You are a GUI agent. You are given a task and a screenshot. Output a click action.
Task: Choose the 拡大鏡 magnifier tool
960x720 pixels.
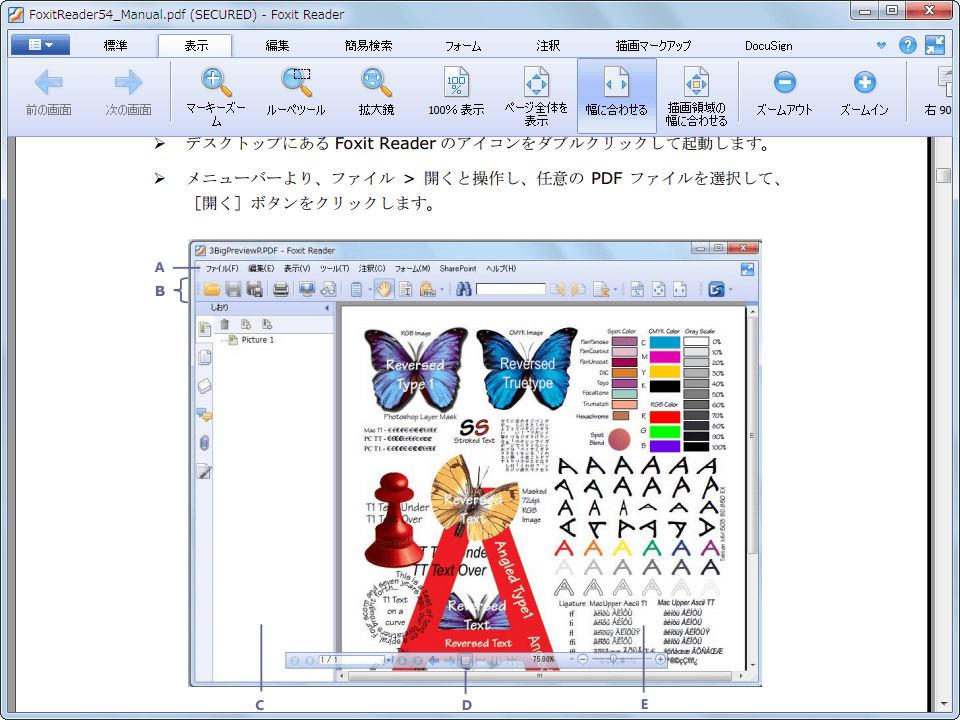pos(376,94)
